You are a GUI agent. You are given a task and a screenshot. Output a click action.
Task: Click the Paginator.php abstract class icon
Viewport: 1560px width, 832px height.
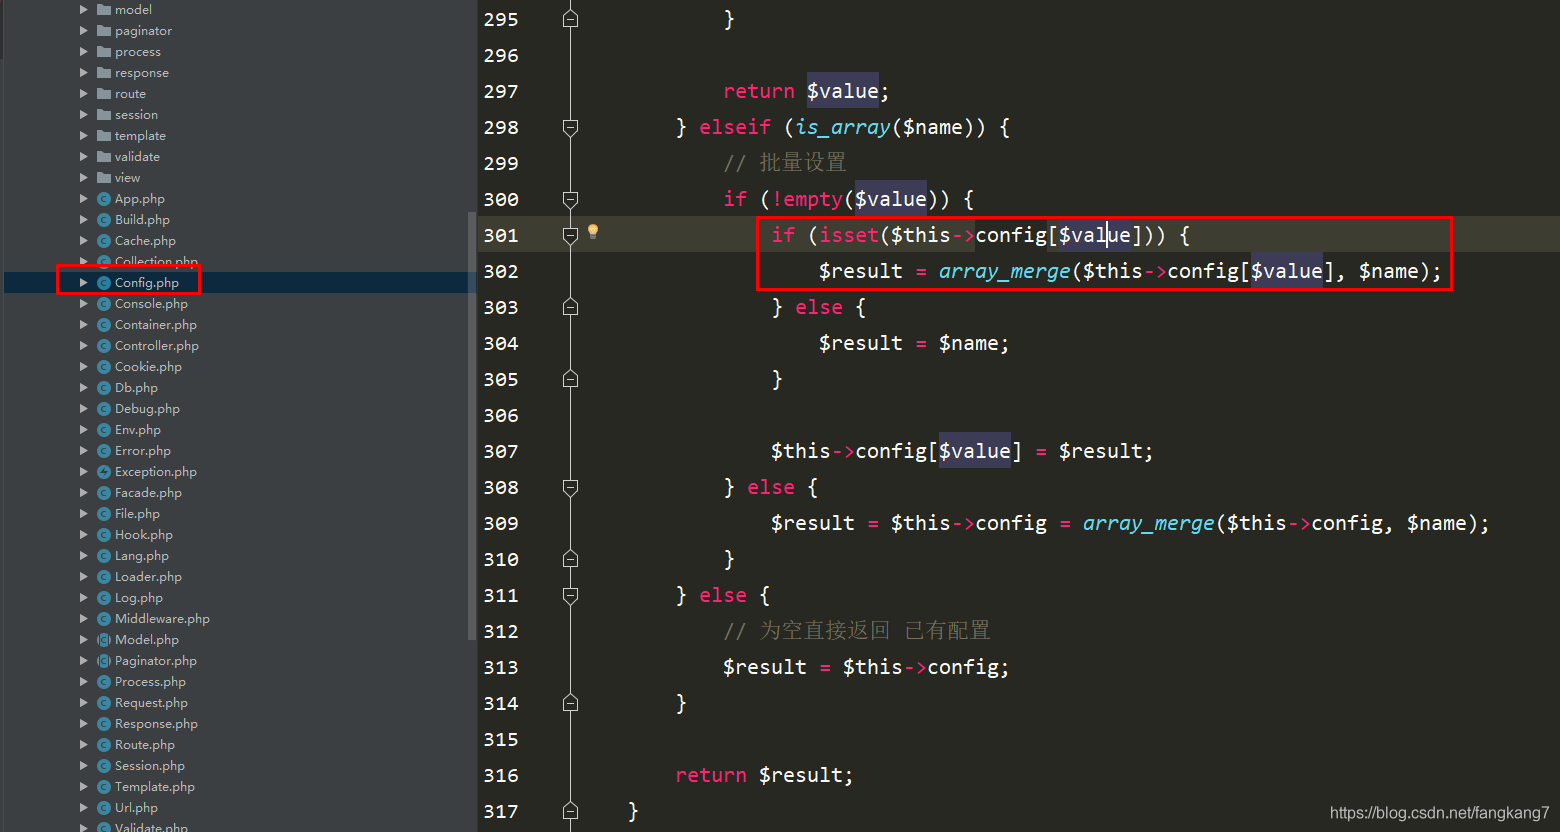(x=104, y=661)
